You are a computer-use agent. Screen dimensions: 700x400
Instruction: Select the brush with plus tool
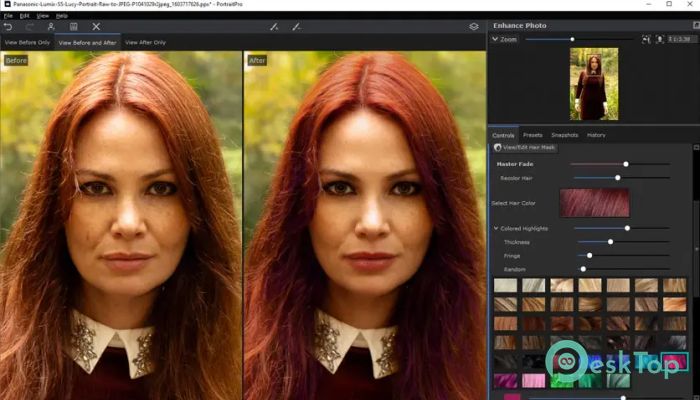pos(275,27)
